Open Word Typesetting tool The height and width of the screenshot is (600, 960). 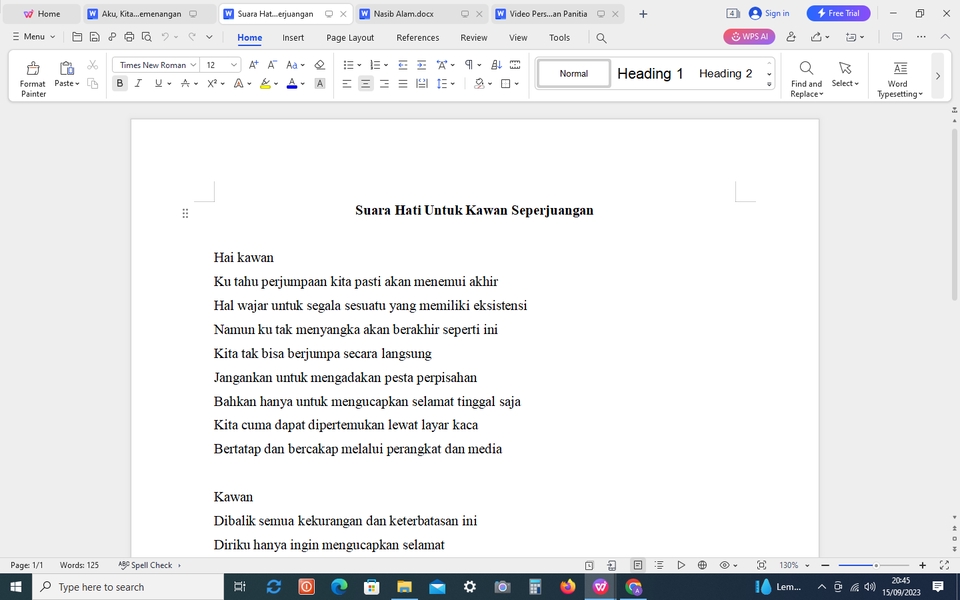coord(899,79)
